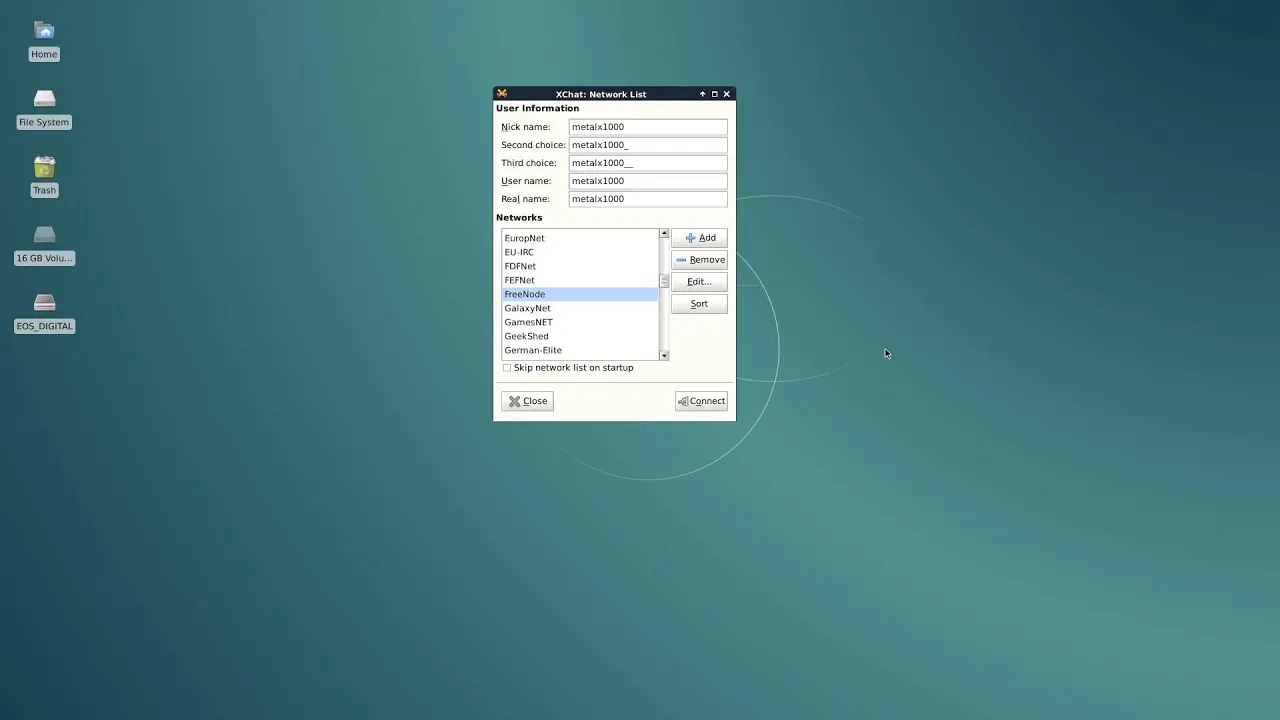Click networks list scrollbar down arrow
This screenshot has height=720, width=1280.
coord(664,355)
